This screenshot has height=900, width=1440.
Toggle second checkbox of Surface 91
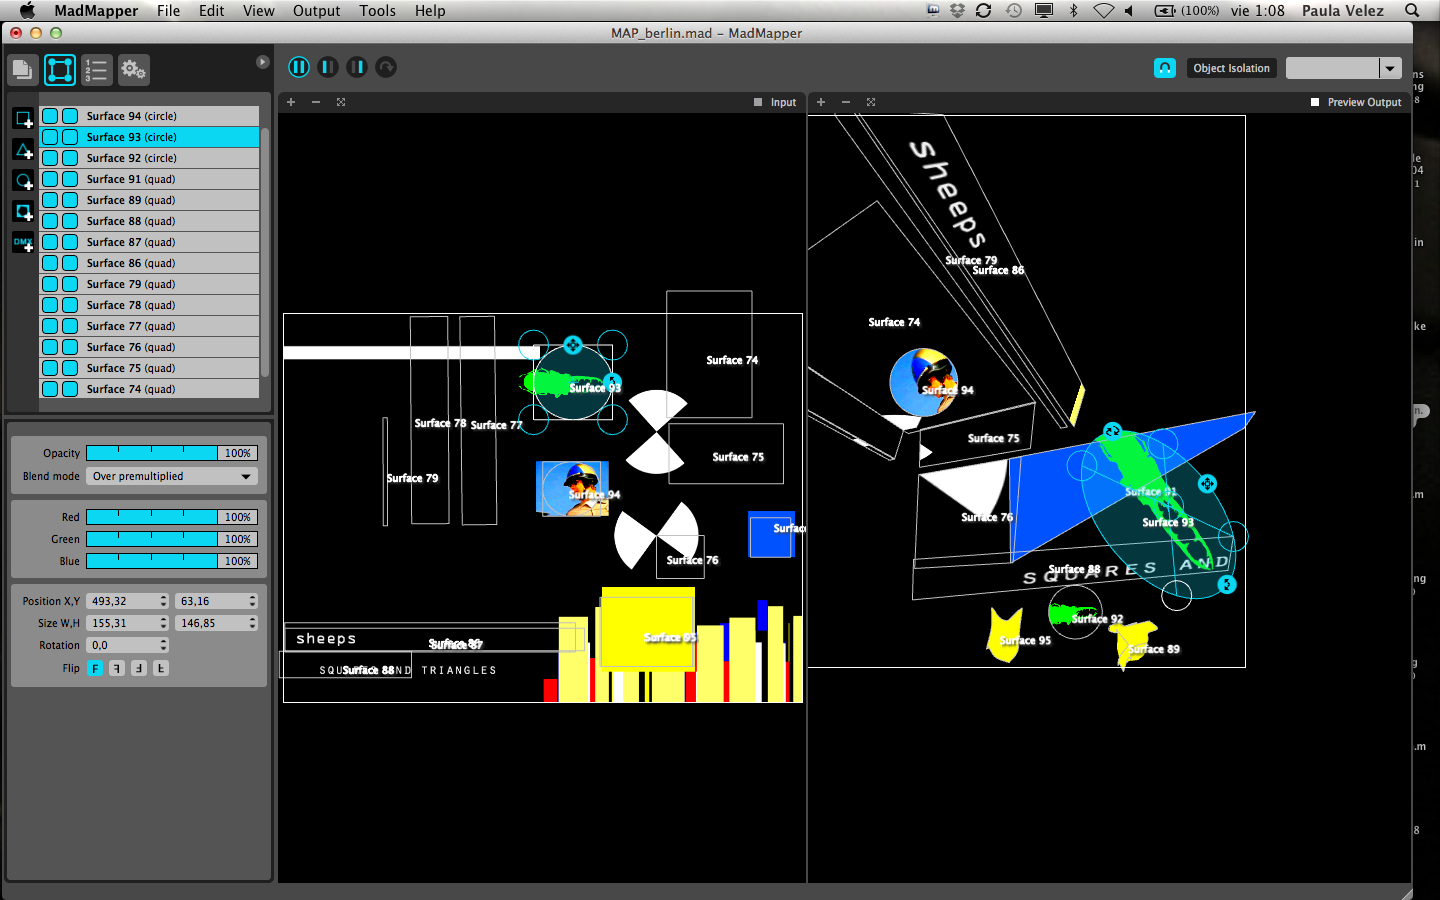point(70,179)
